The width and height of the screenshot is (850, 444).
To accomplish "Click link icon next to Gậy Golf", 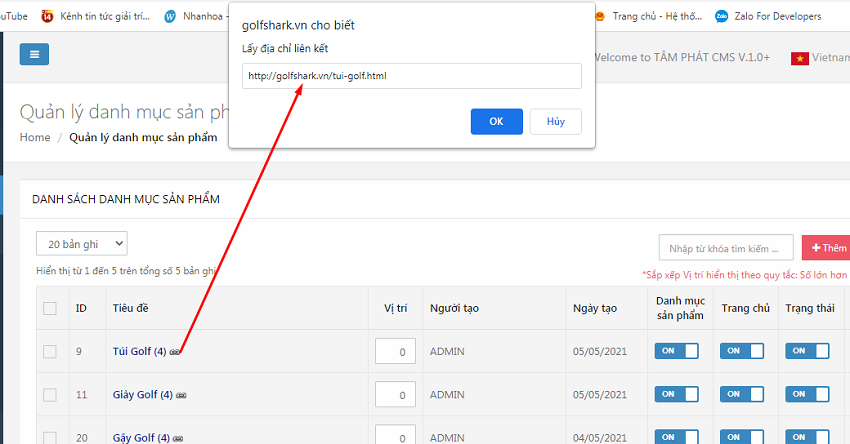I will [x=178, y=438].
